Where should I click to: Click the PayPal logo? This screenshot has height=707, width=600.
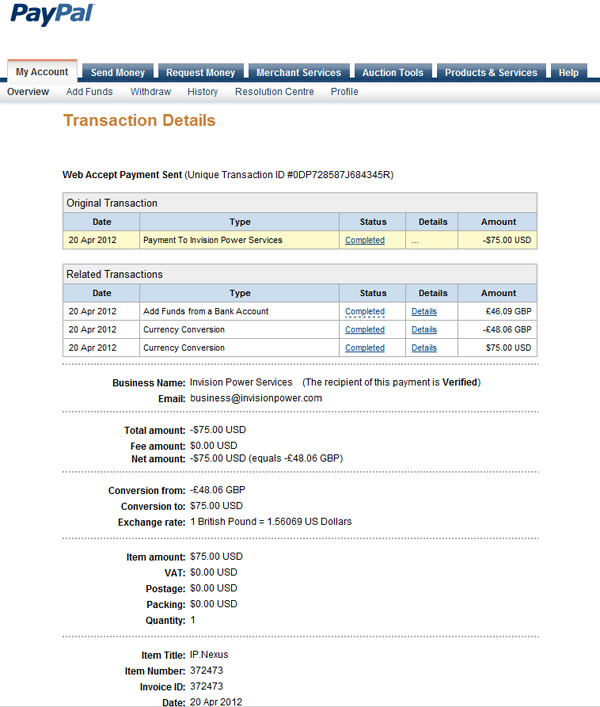[x=52, y=14]
